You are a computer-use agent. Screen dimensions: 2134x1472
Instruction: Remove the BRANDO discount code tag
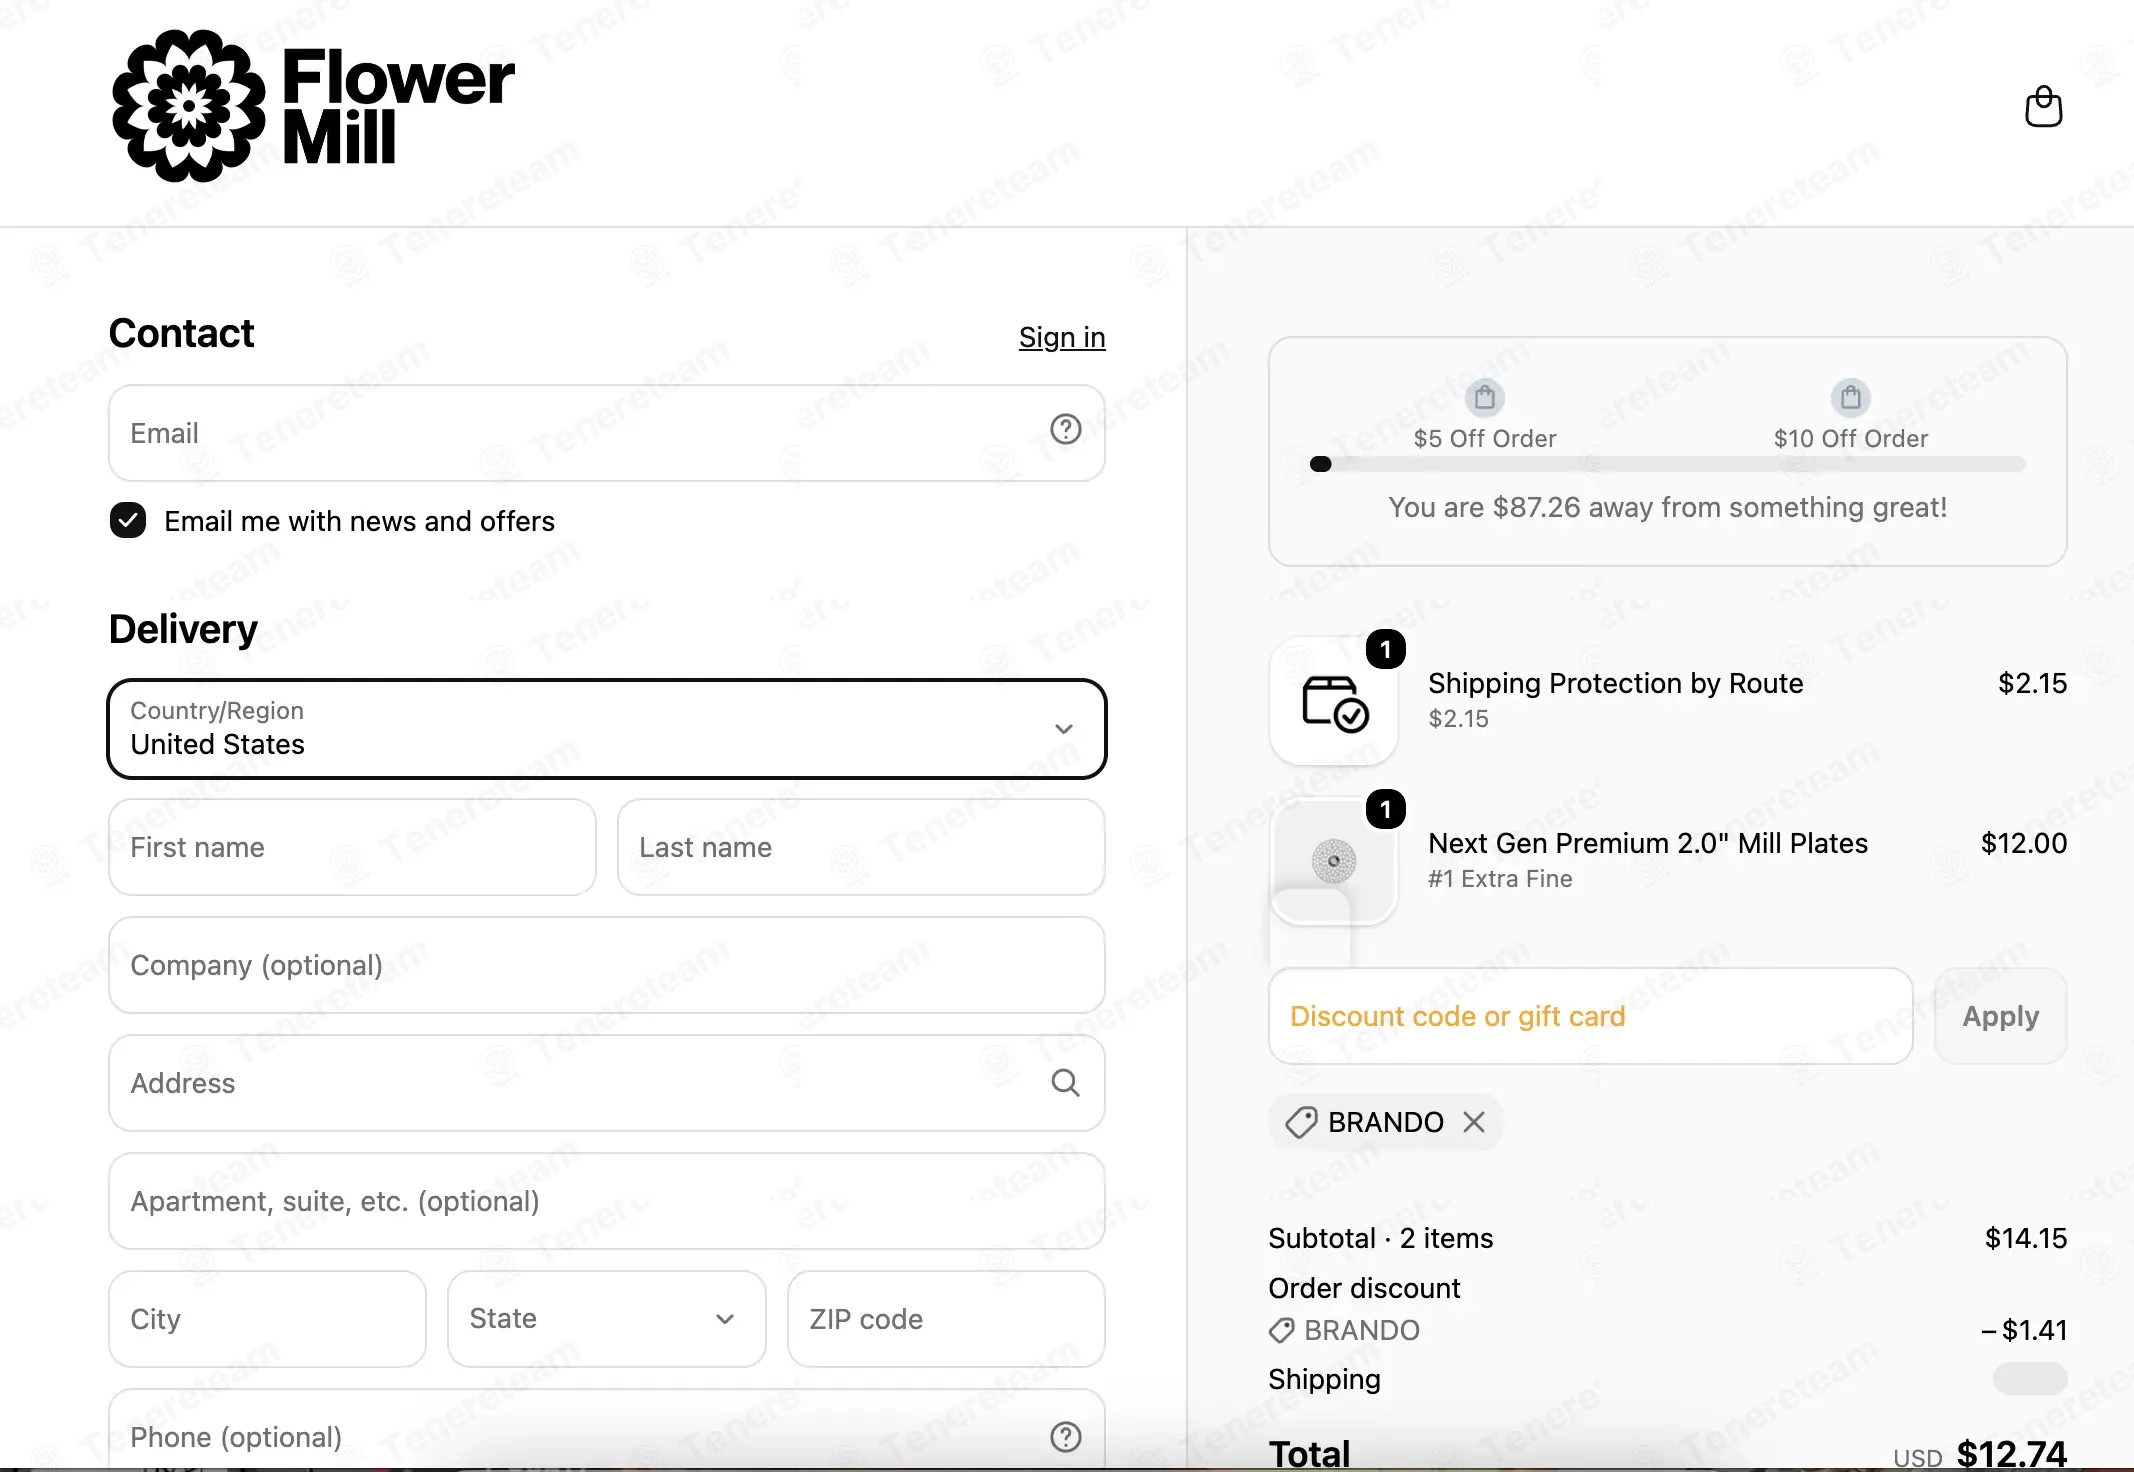pyautogui.click(x=1473, y=1122)
